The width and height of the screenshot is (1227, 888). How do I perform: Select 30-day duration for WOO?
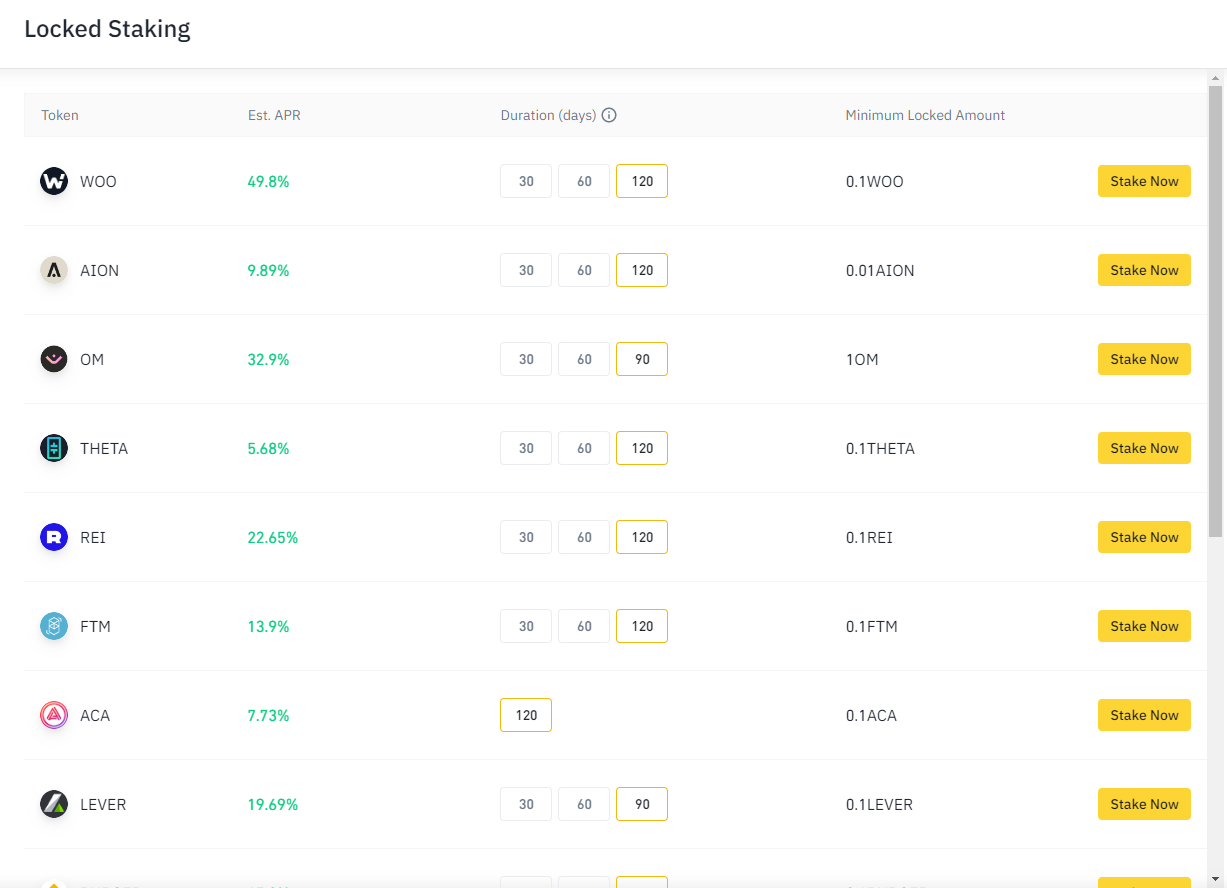(526, 181)
